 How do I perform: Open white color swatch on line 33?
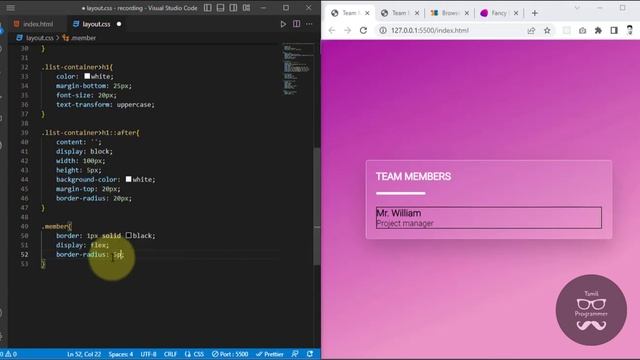click(87, 76)
